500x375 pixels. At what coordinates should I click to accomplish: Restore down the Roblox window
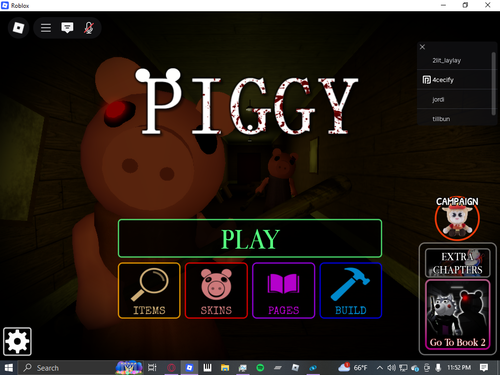point(465,5)
